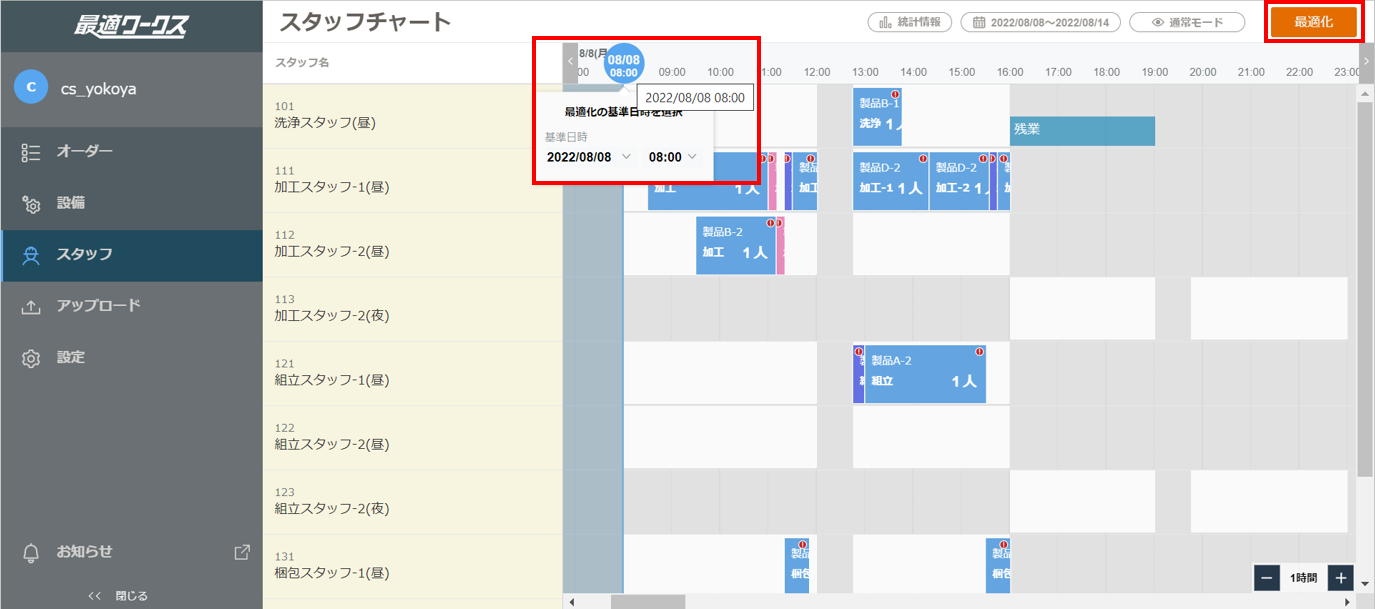Click the external link icon beside お知らせ
The height and width of the screenshot is (609, 1375).
click(x=241, y=552)
